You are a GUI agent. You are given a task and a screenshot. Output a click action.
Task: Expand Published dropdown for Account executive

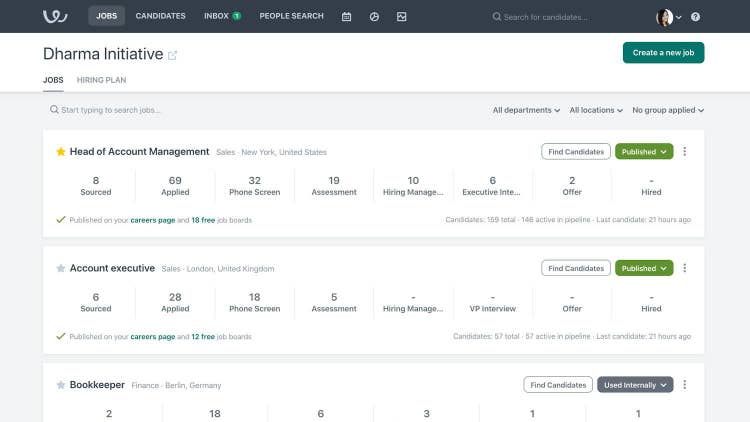coord(644,268)
